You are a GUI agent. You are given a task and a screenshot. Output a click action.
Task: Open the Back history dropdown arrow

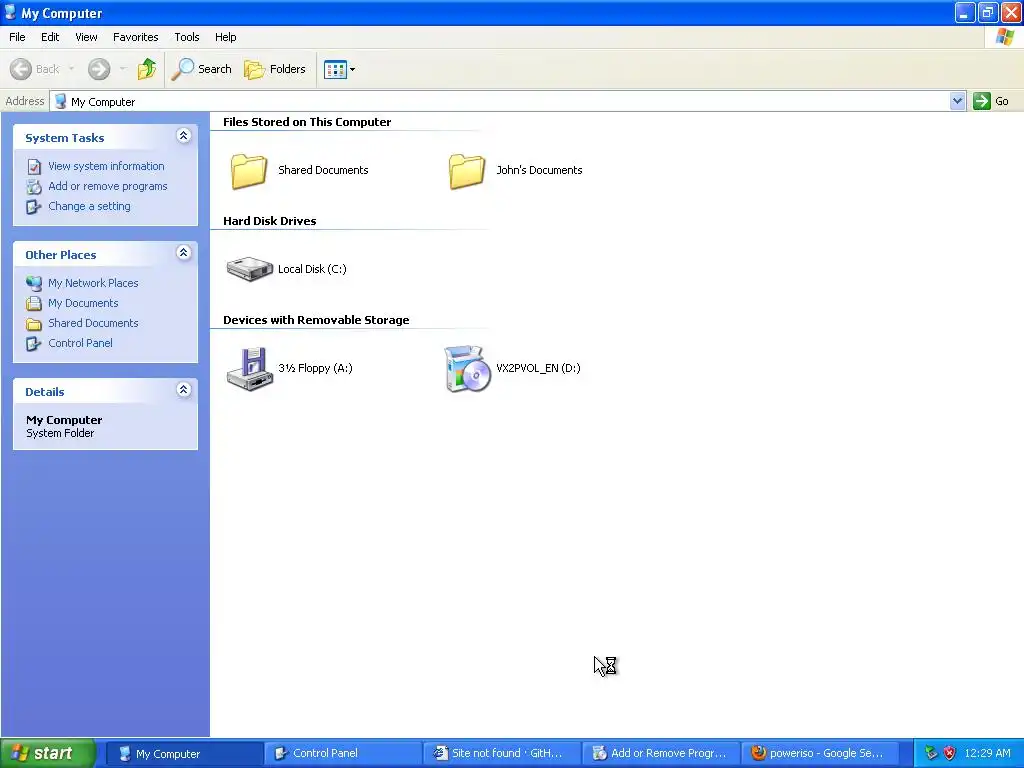(x=71, y=69)
